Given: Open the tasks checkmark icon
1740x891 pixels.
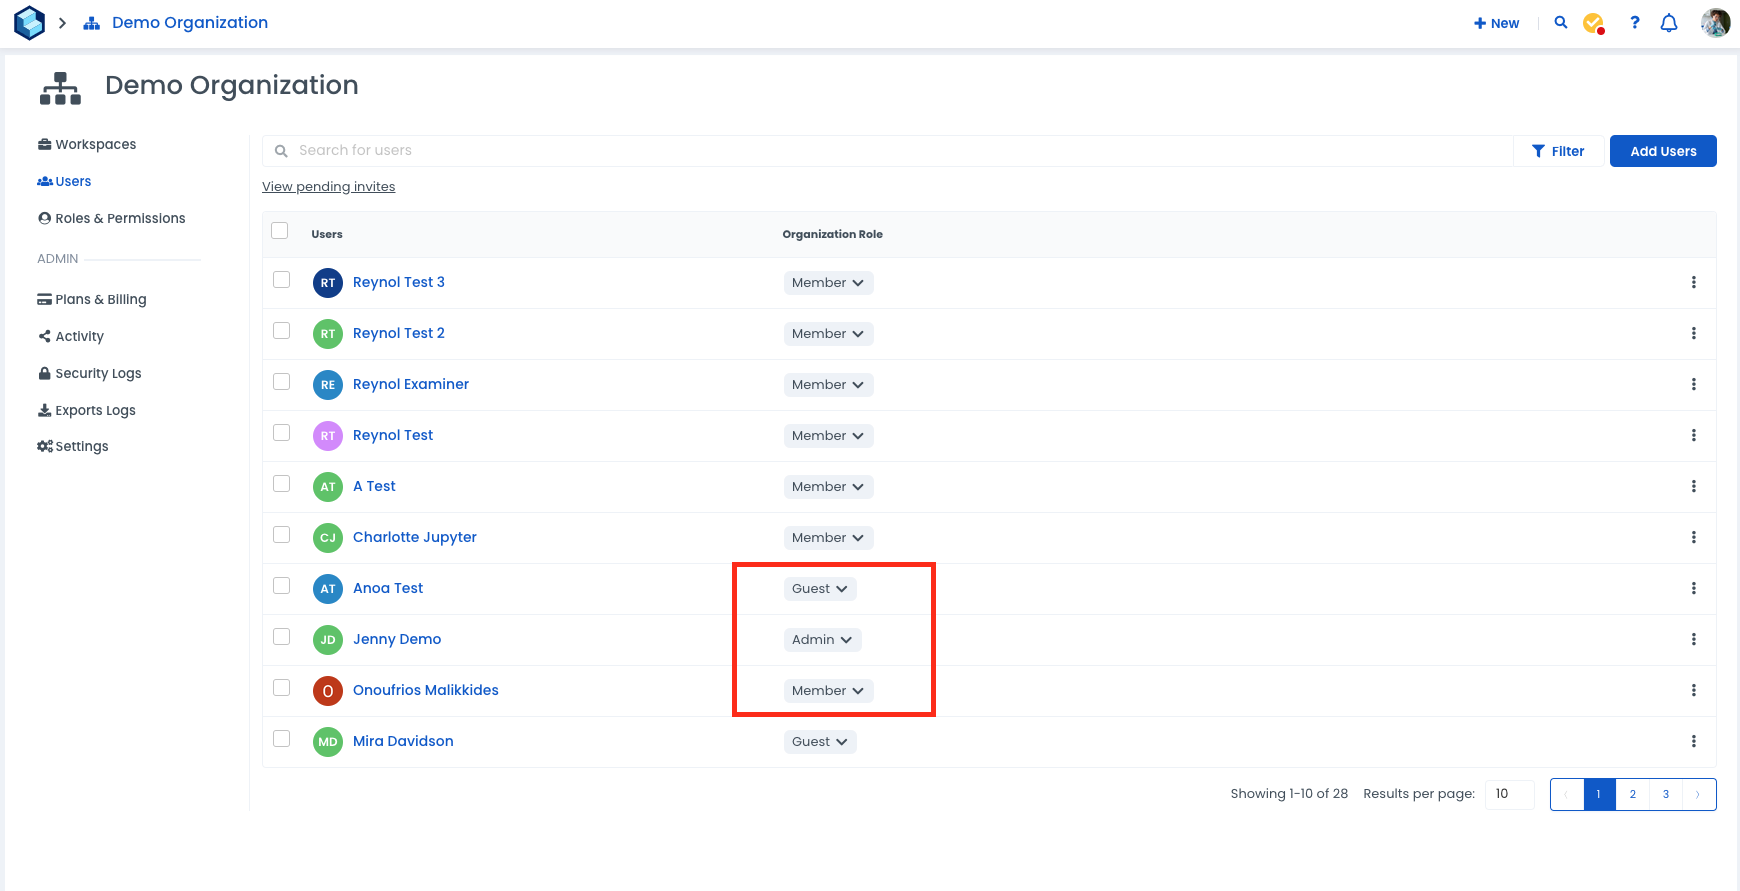Looking at the screenshot, I should pos(1594,23).
